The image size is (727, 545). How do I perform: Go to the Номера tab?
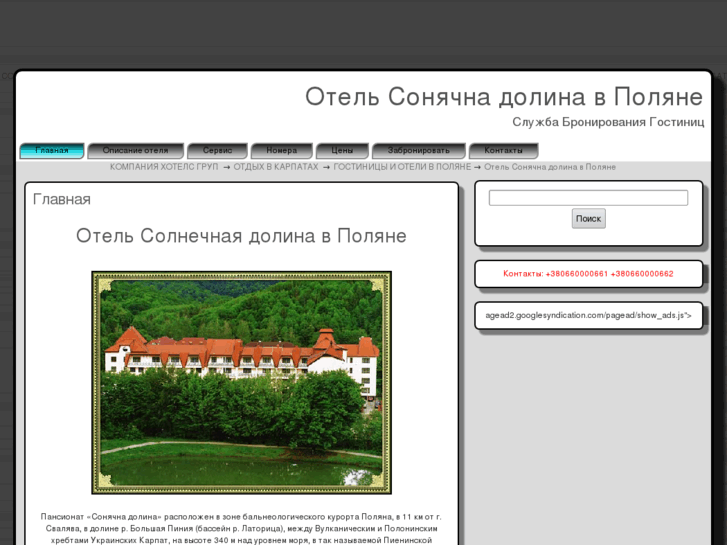coord(281,151)
